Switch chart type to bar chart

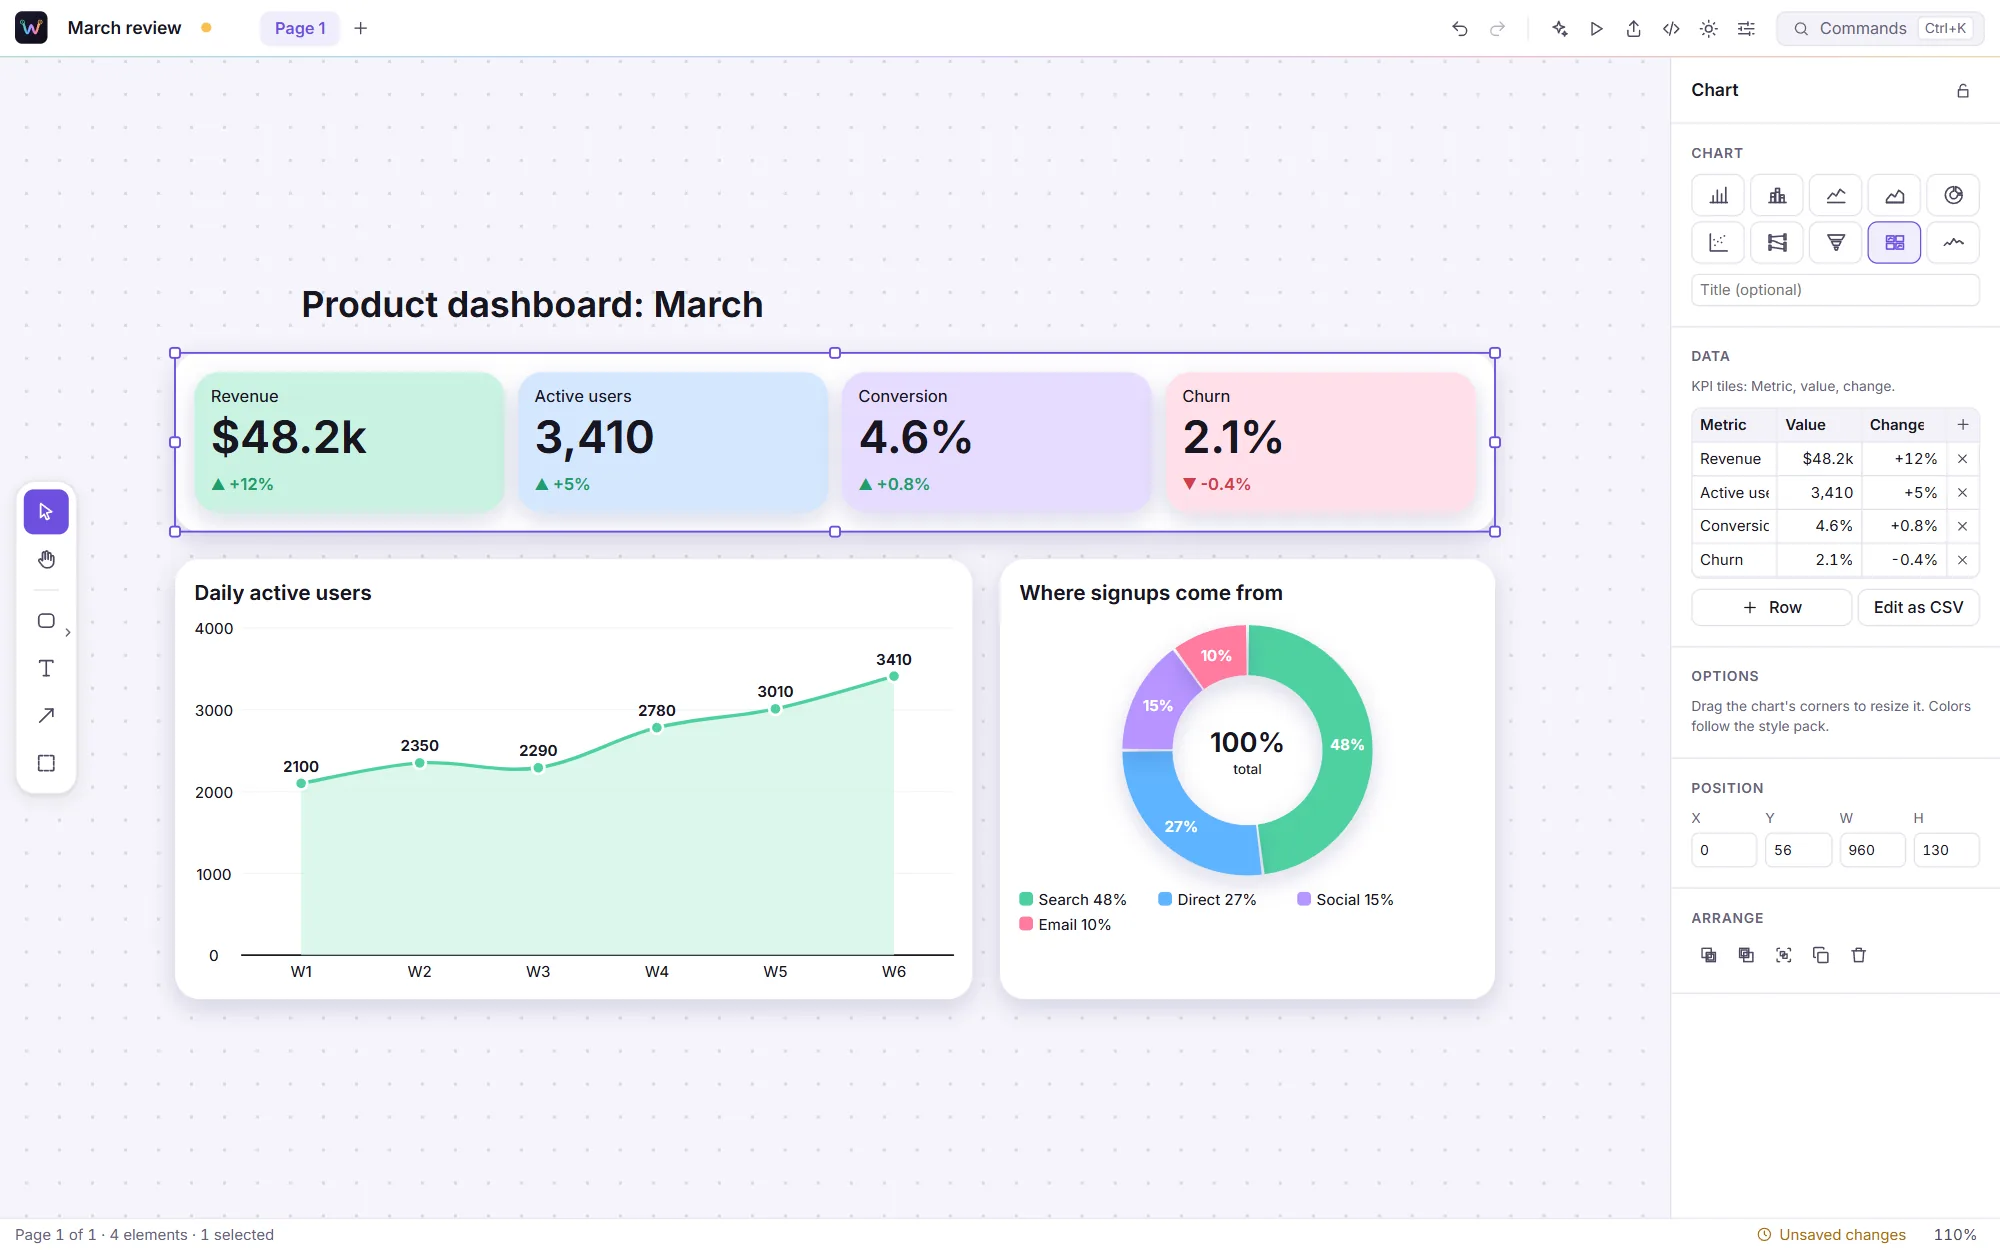pos(1718,195)
